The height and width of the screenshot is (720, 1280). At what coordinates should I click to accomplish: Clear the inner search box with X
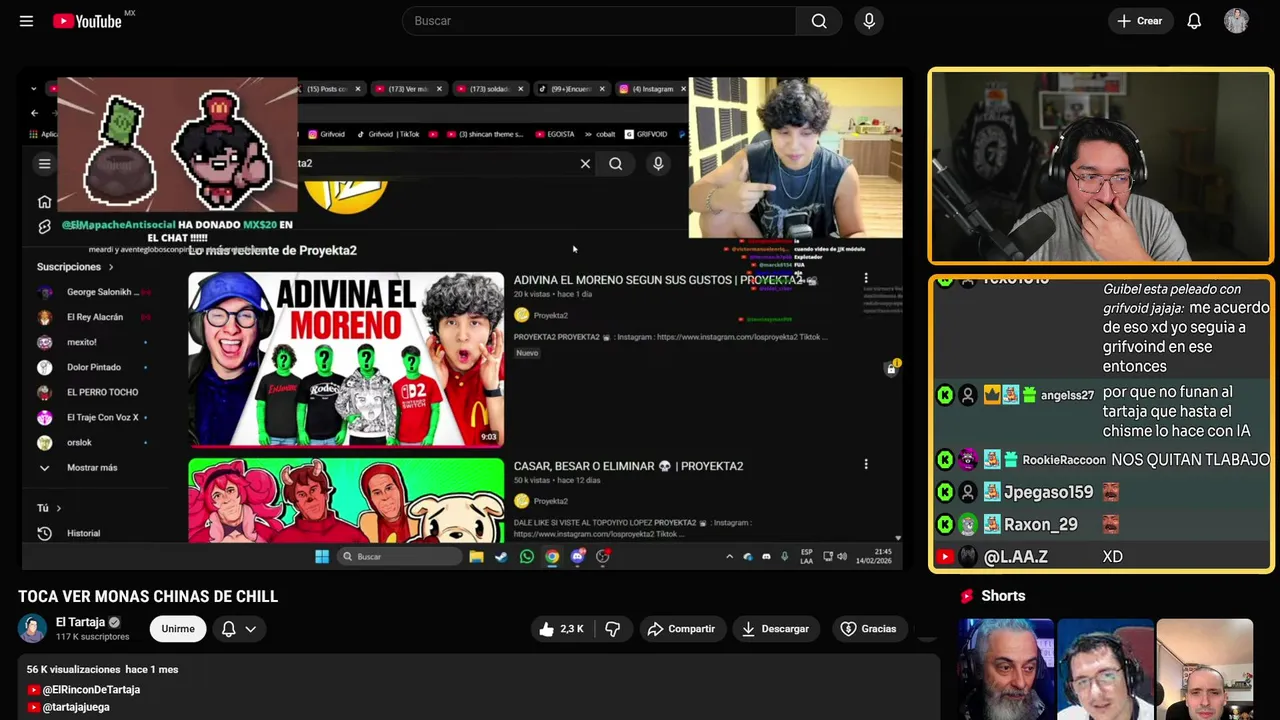[586, 164]
